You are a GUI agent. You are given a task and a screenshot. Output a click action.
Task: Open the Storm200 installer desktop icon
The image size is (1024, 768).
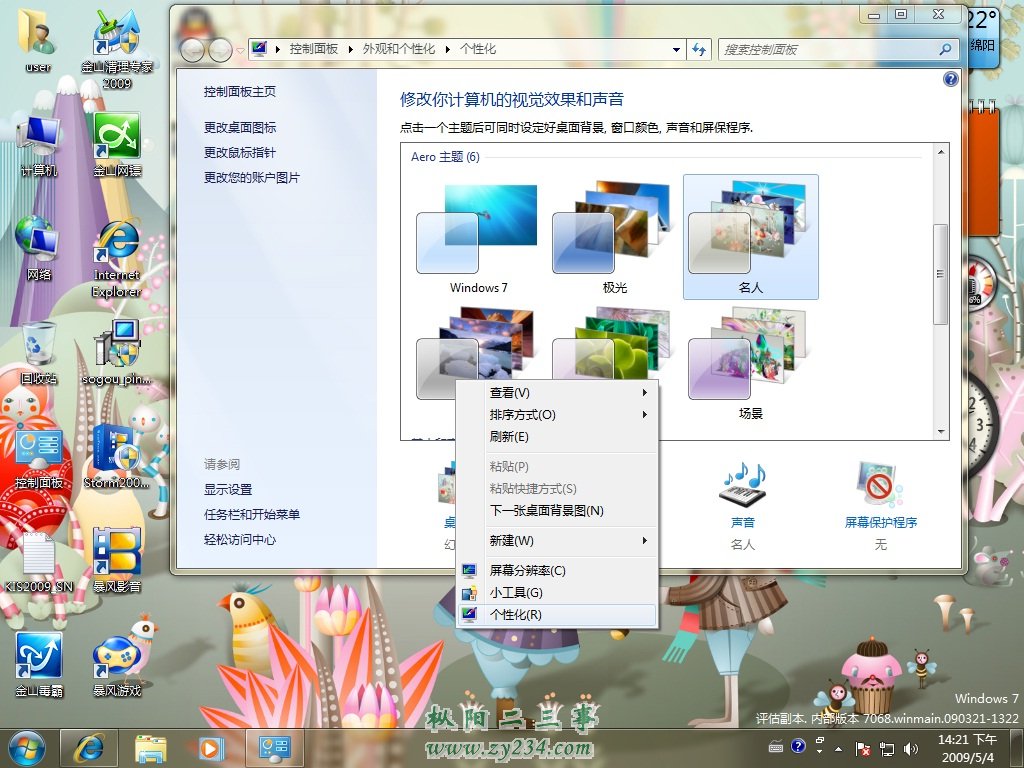[x=116, y=457]
